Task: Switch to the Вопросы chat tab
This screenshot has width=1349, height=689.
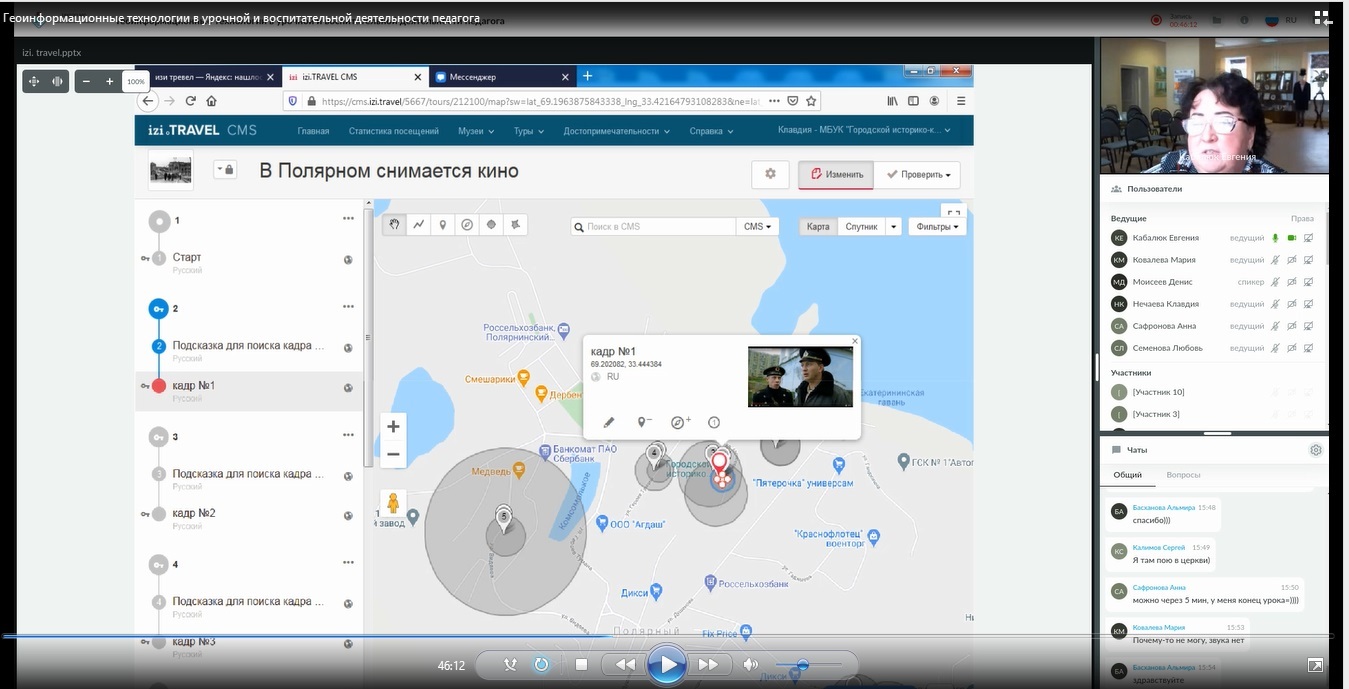Action: (1183, 475)
